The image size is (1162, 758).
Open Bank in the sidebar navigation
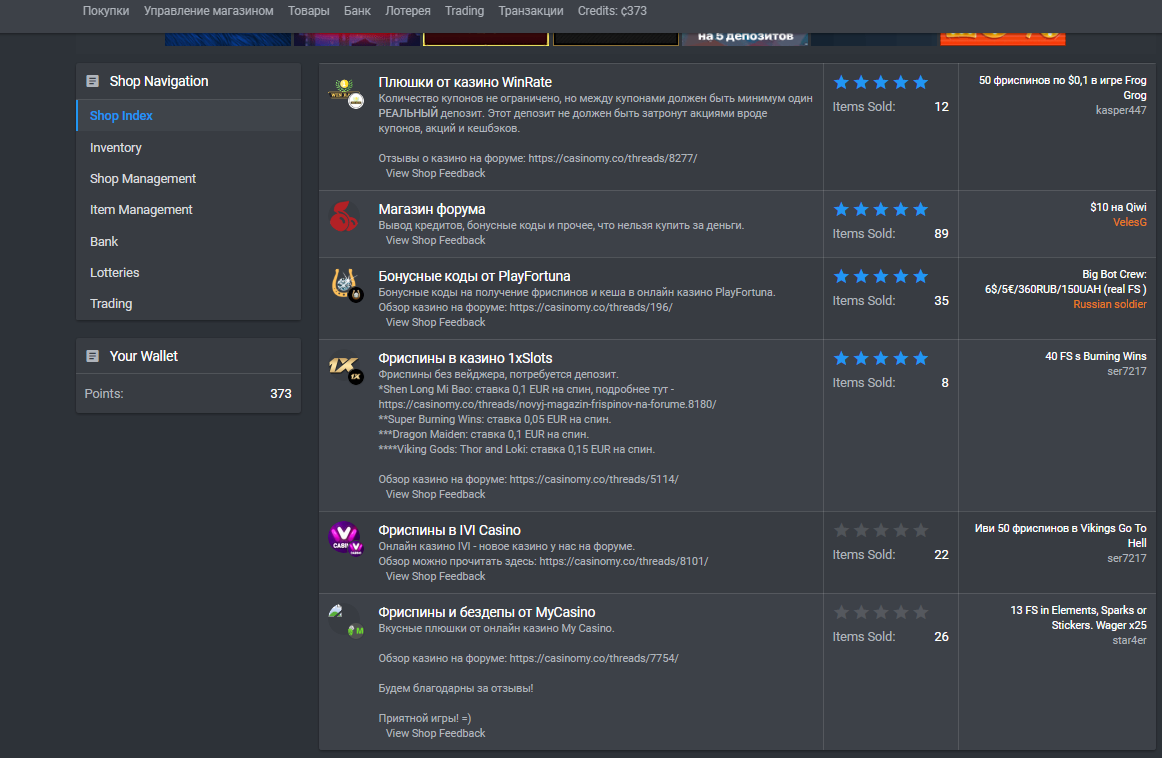coord(189,242)
